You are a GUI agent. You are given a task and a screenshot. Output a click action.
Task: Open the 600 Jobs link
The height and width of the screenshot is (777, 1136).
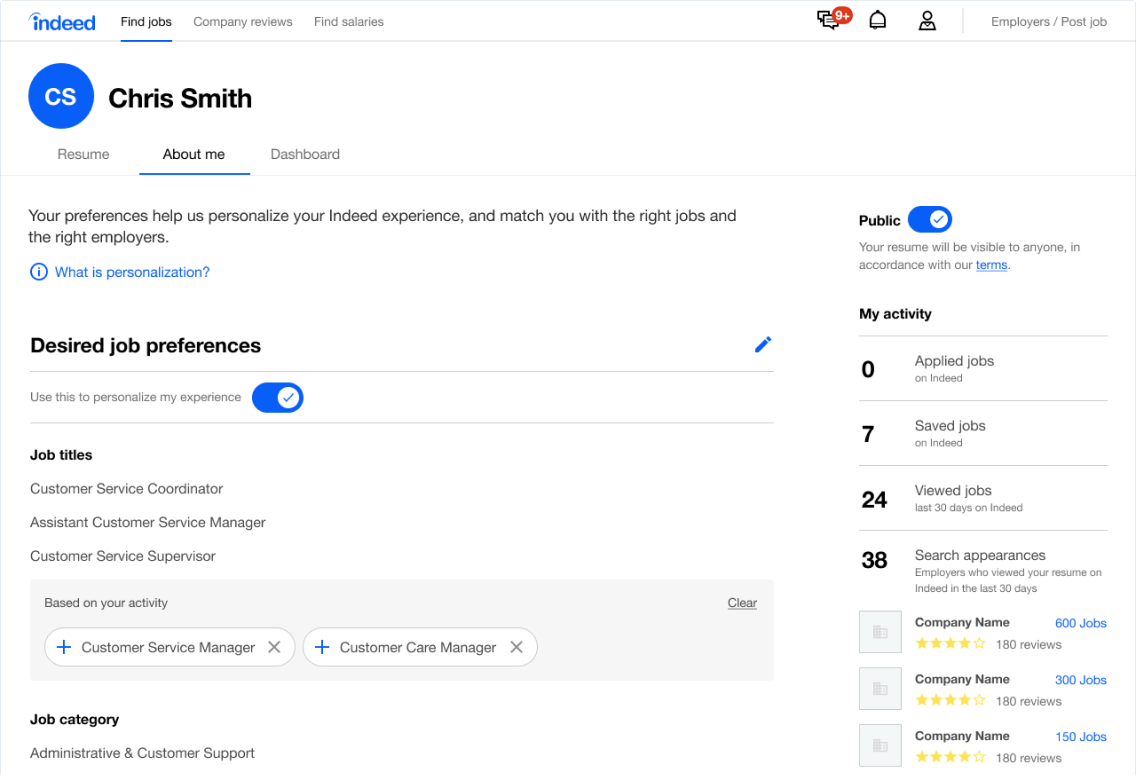coord(1080,623)
